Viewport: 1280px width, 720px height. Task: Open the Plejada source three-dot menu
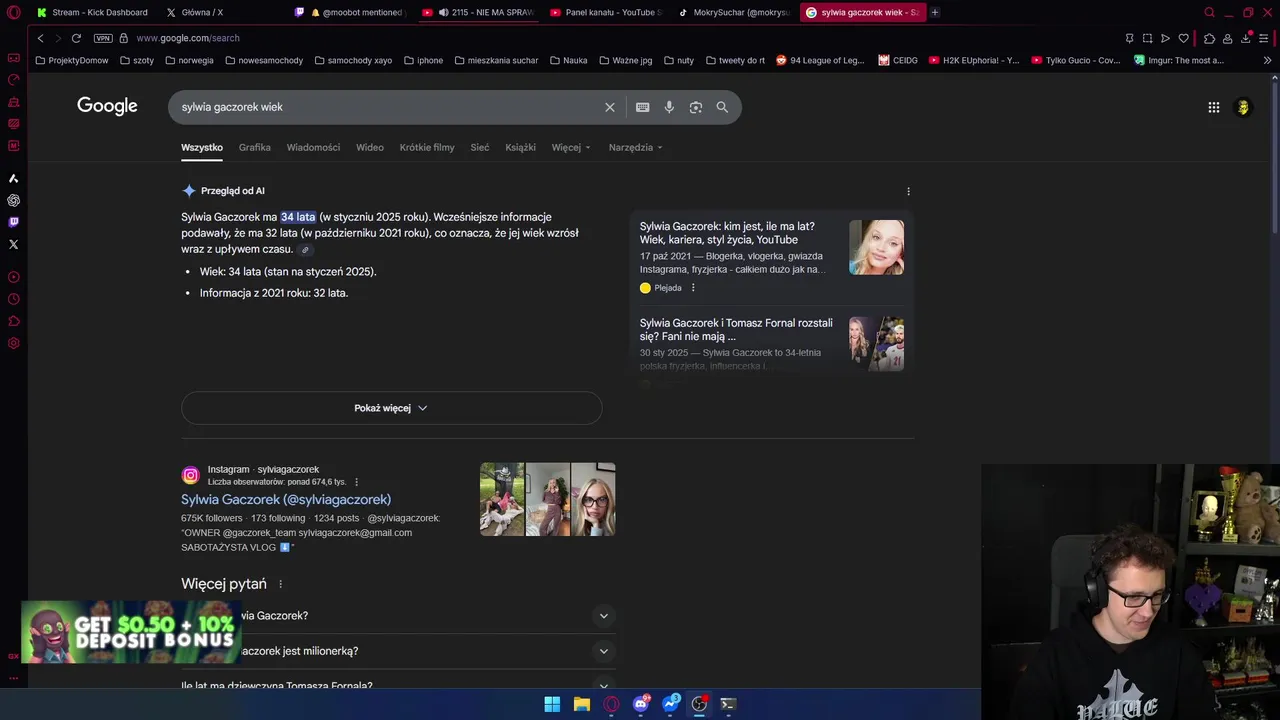[x=693, y=288]
